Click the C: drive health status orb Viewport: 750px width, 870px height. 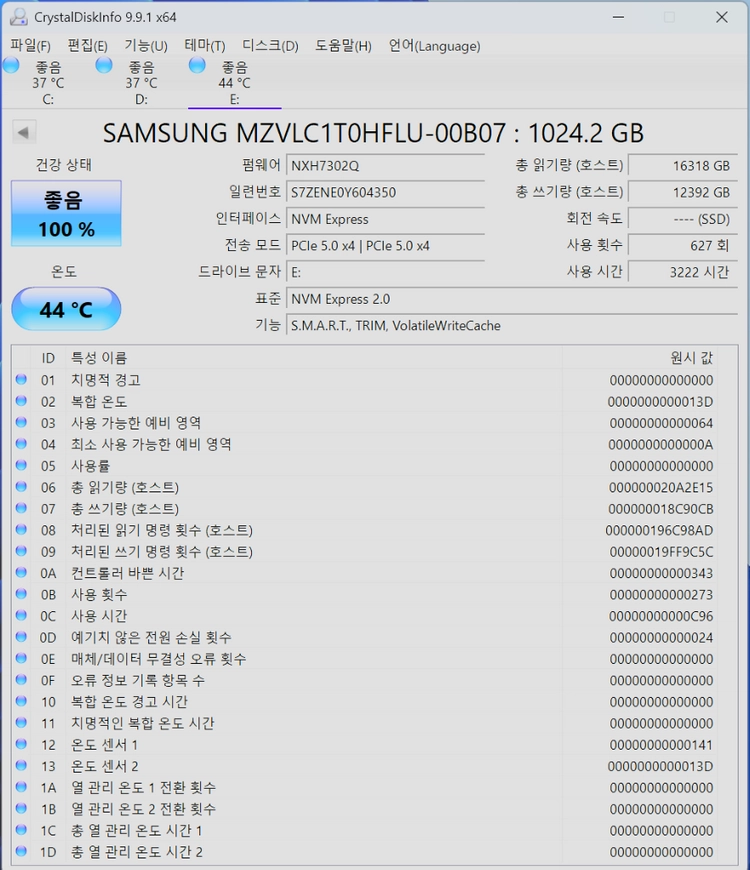pos(11,65)
